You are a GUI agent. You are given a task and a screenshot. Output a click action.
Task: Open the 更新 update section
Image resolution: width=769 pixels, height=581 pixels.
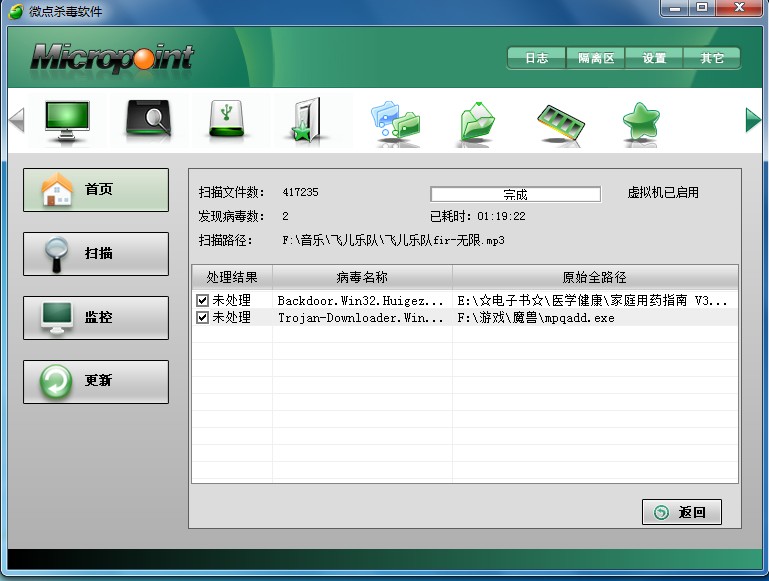(96, 382)
